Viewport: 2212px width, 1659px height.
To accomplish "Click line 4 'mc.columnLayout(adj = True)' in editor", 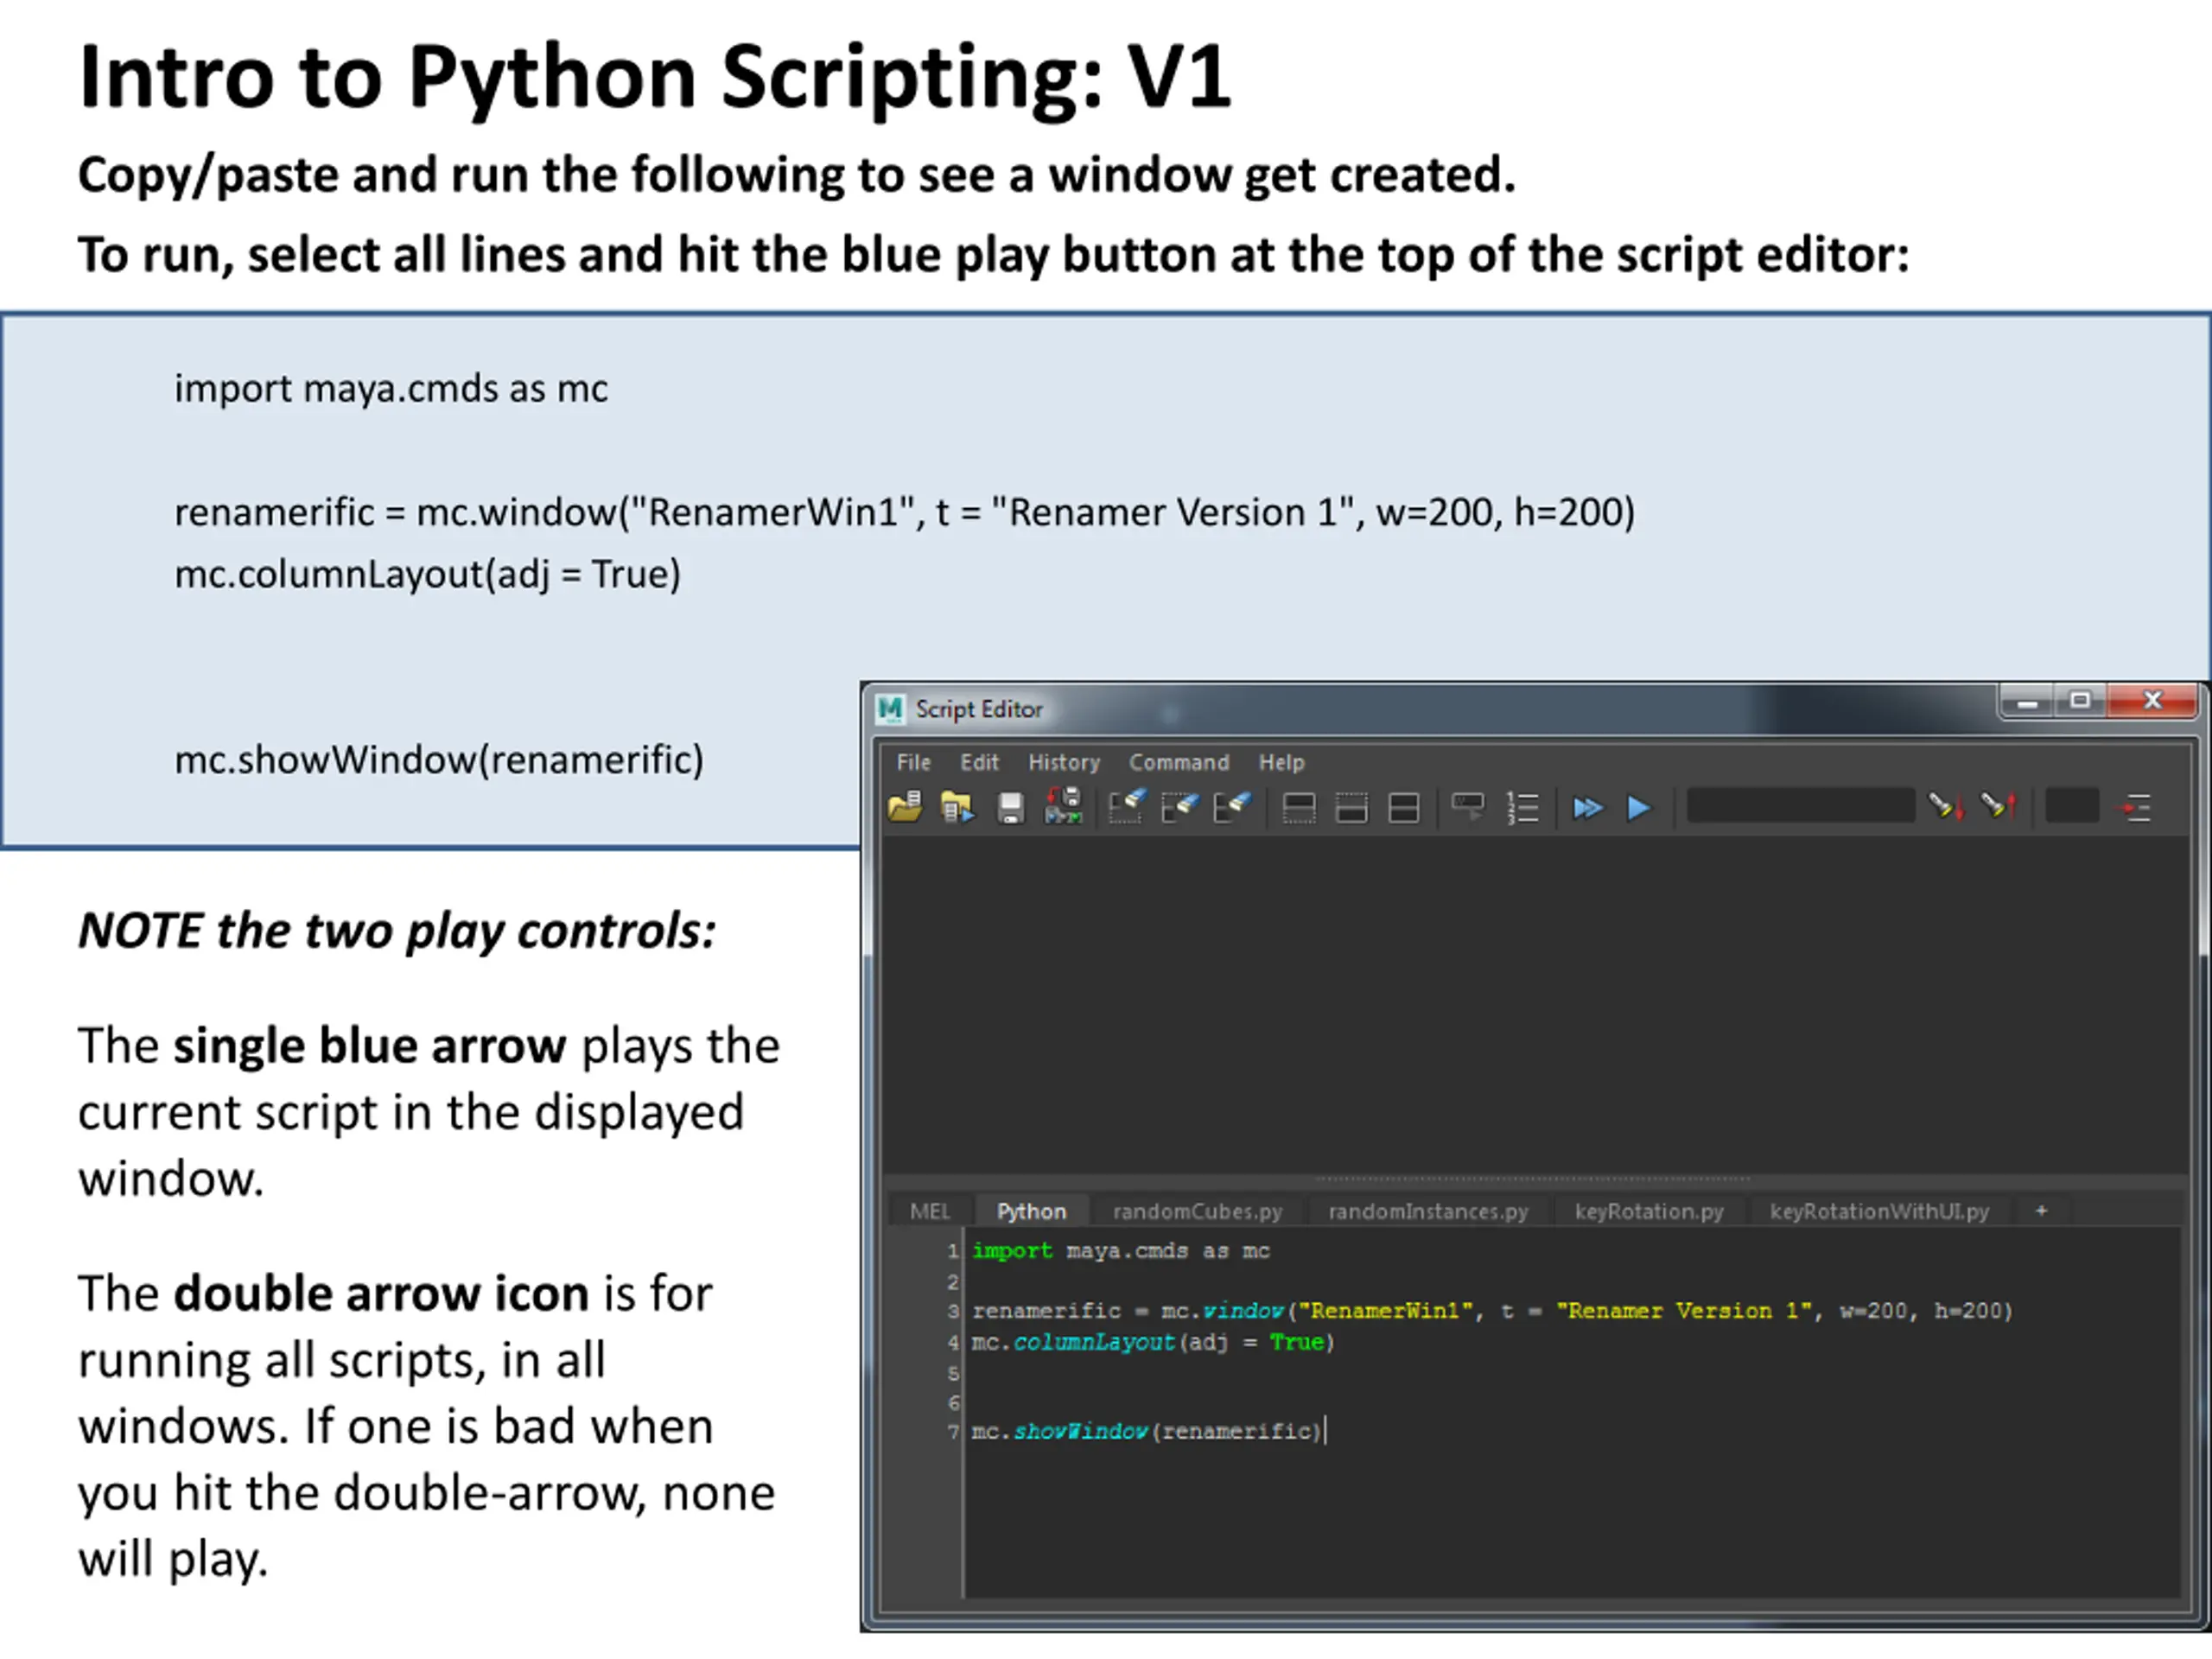I will point(1153,1342).
